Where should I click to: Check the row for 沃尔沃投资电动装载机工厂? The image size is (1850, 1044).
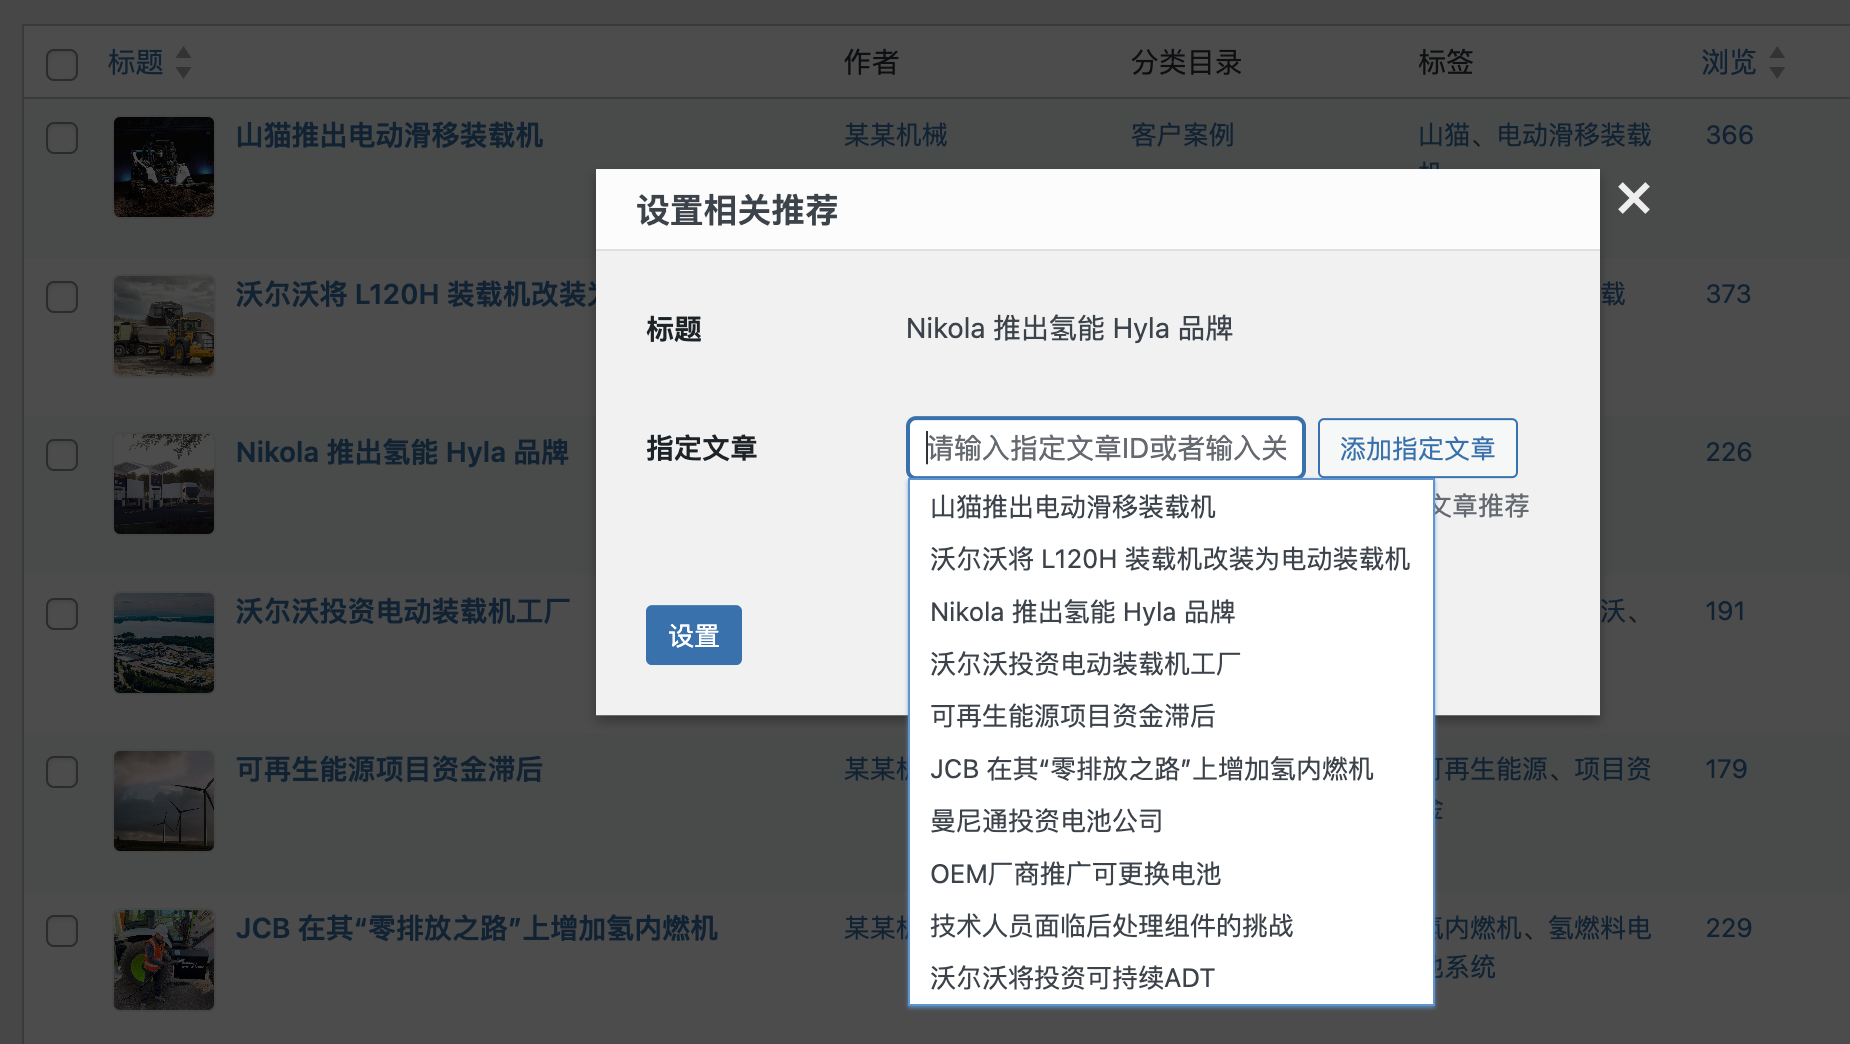[62, 614]
